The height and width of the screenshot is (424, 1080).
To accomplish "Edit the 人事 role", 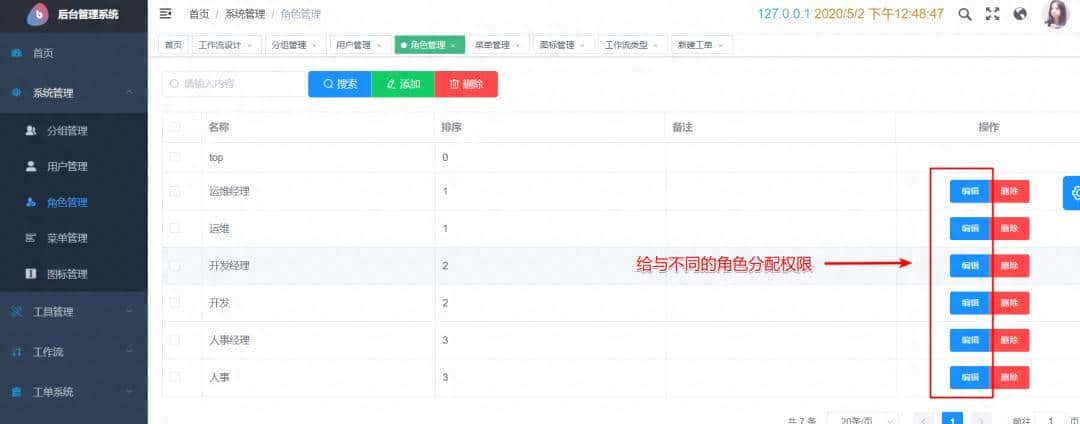I will [970, 377].
